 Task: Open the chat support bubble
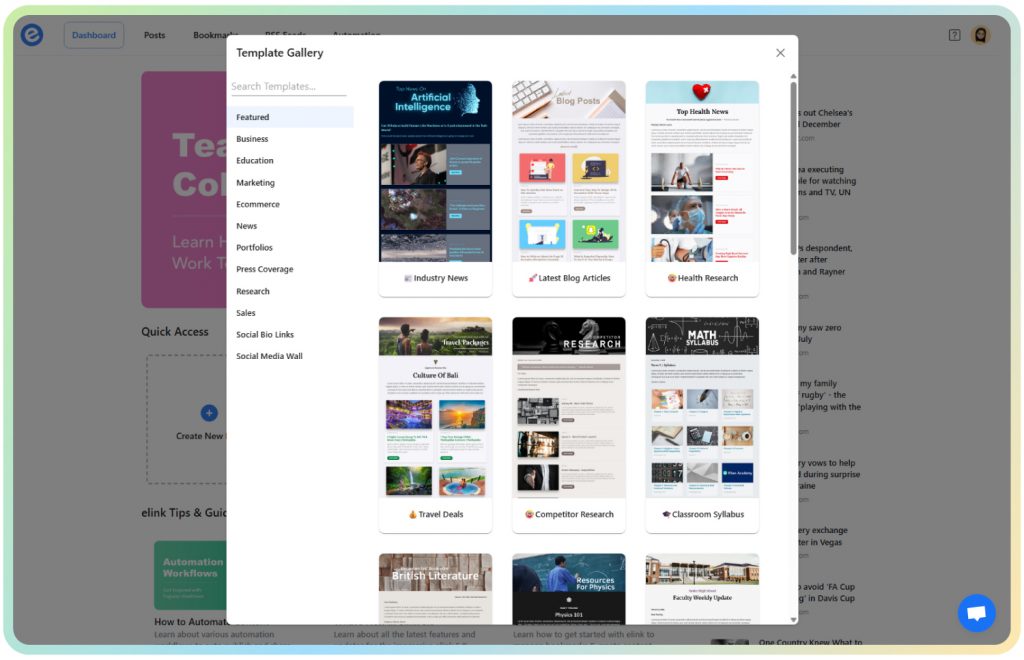(976, 612)
